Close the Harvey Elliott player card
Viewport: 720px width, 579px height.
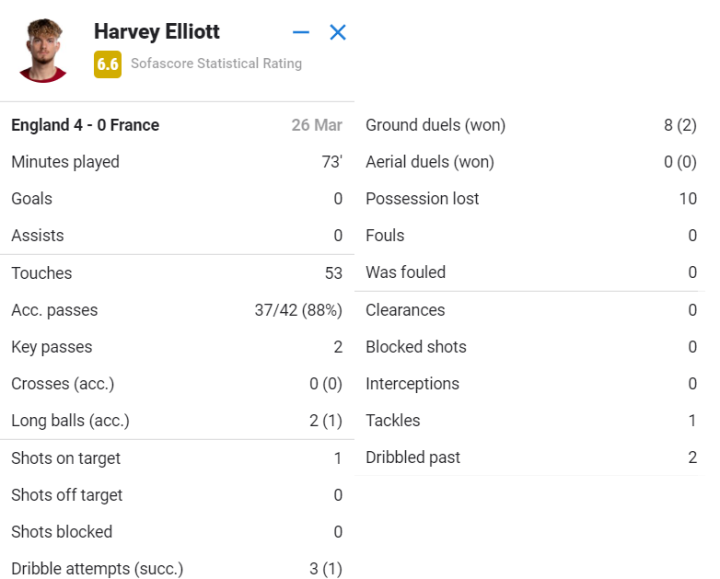click(x=338, y=32)
